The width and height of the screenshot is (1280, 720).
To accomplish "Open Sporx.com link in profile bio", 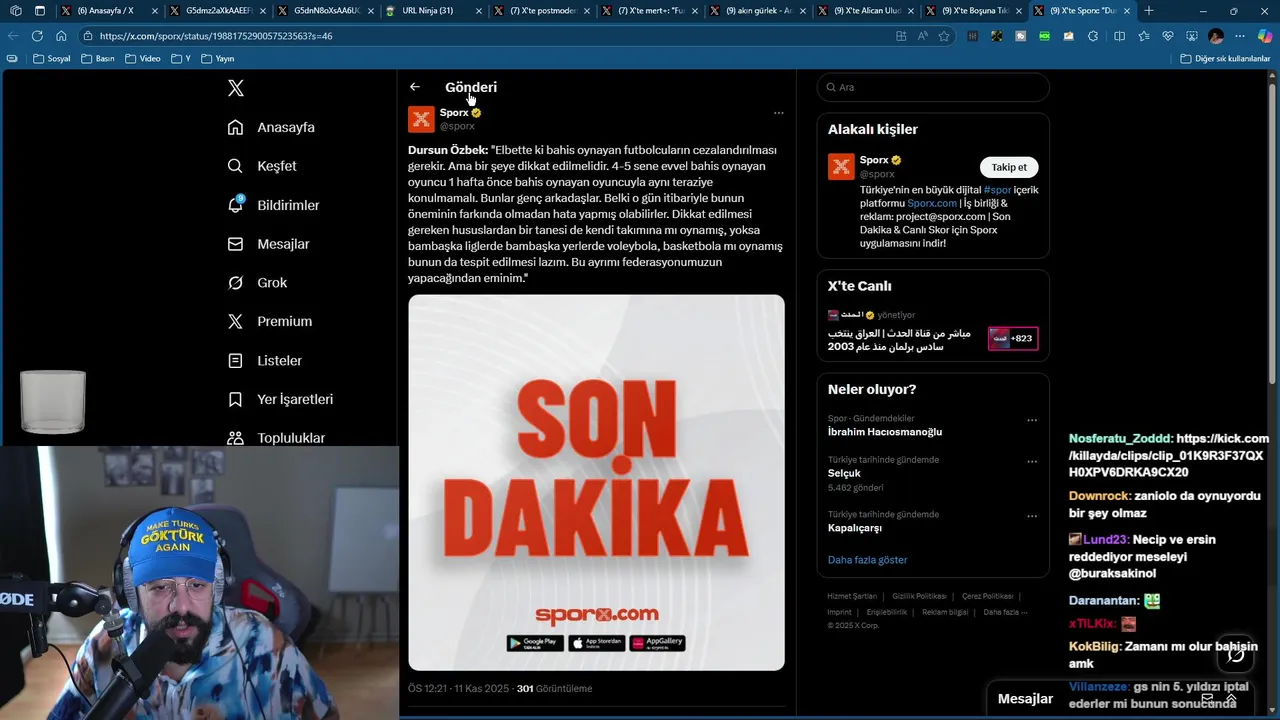I will tap(932, 203).
